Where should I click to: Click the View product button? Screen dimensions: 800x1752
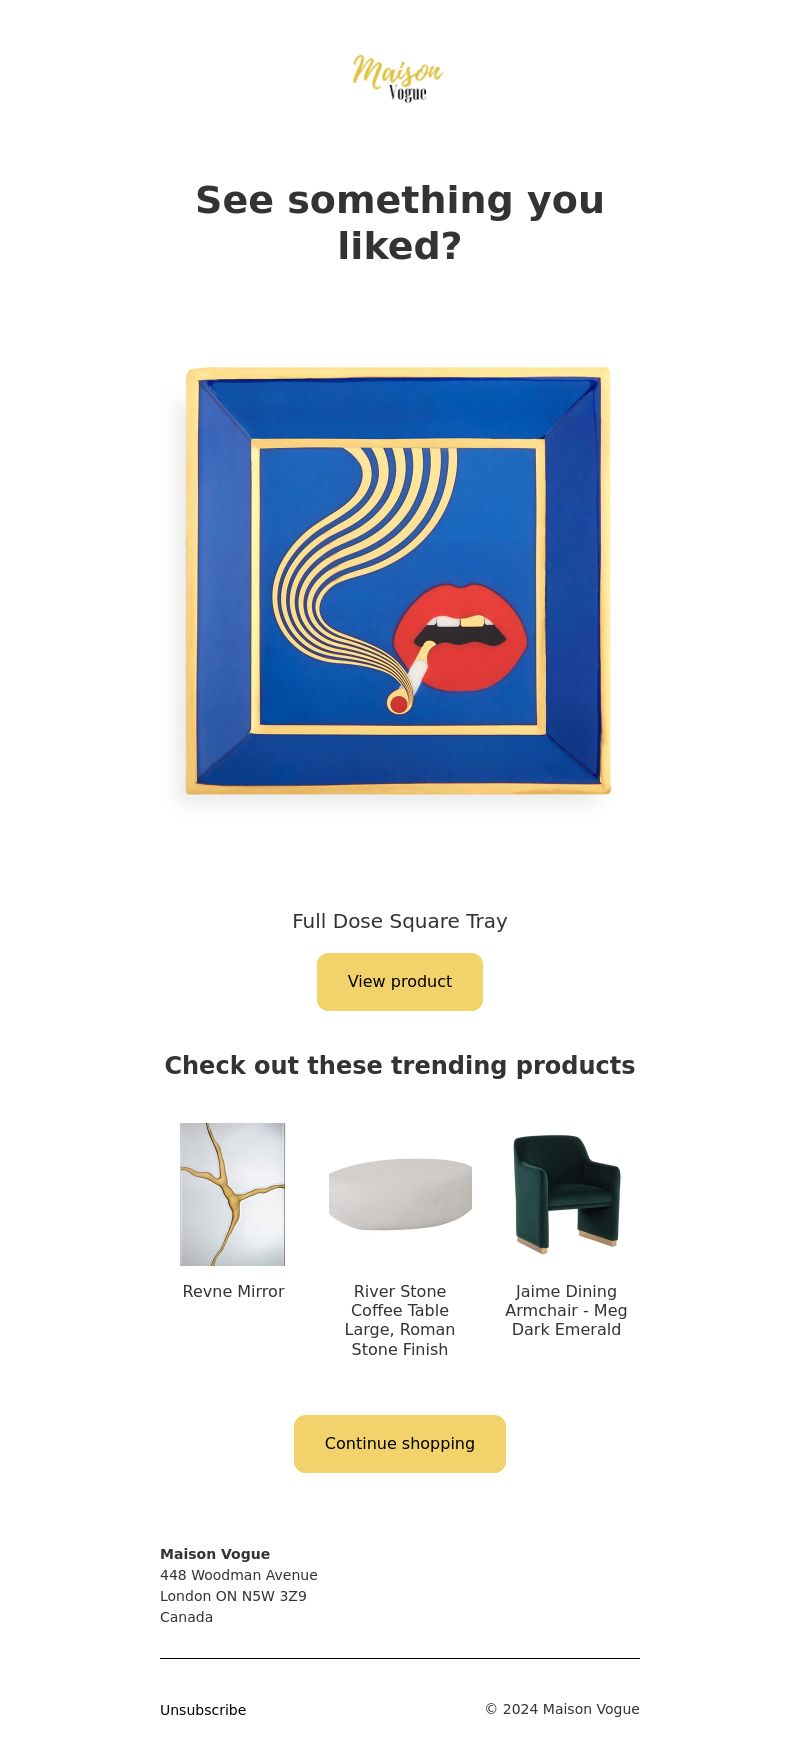click(400, 982)
